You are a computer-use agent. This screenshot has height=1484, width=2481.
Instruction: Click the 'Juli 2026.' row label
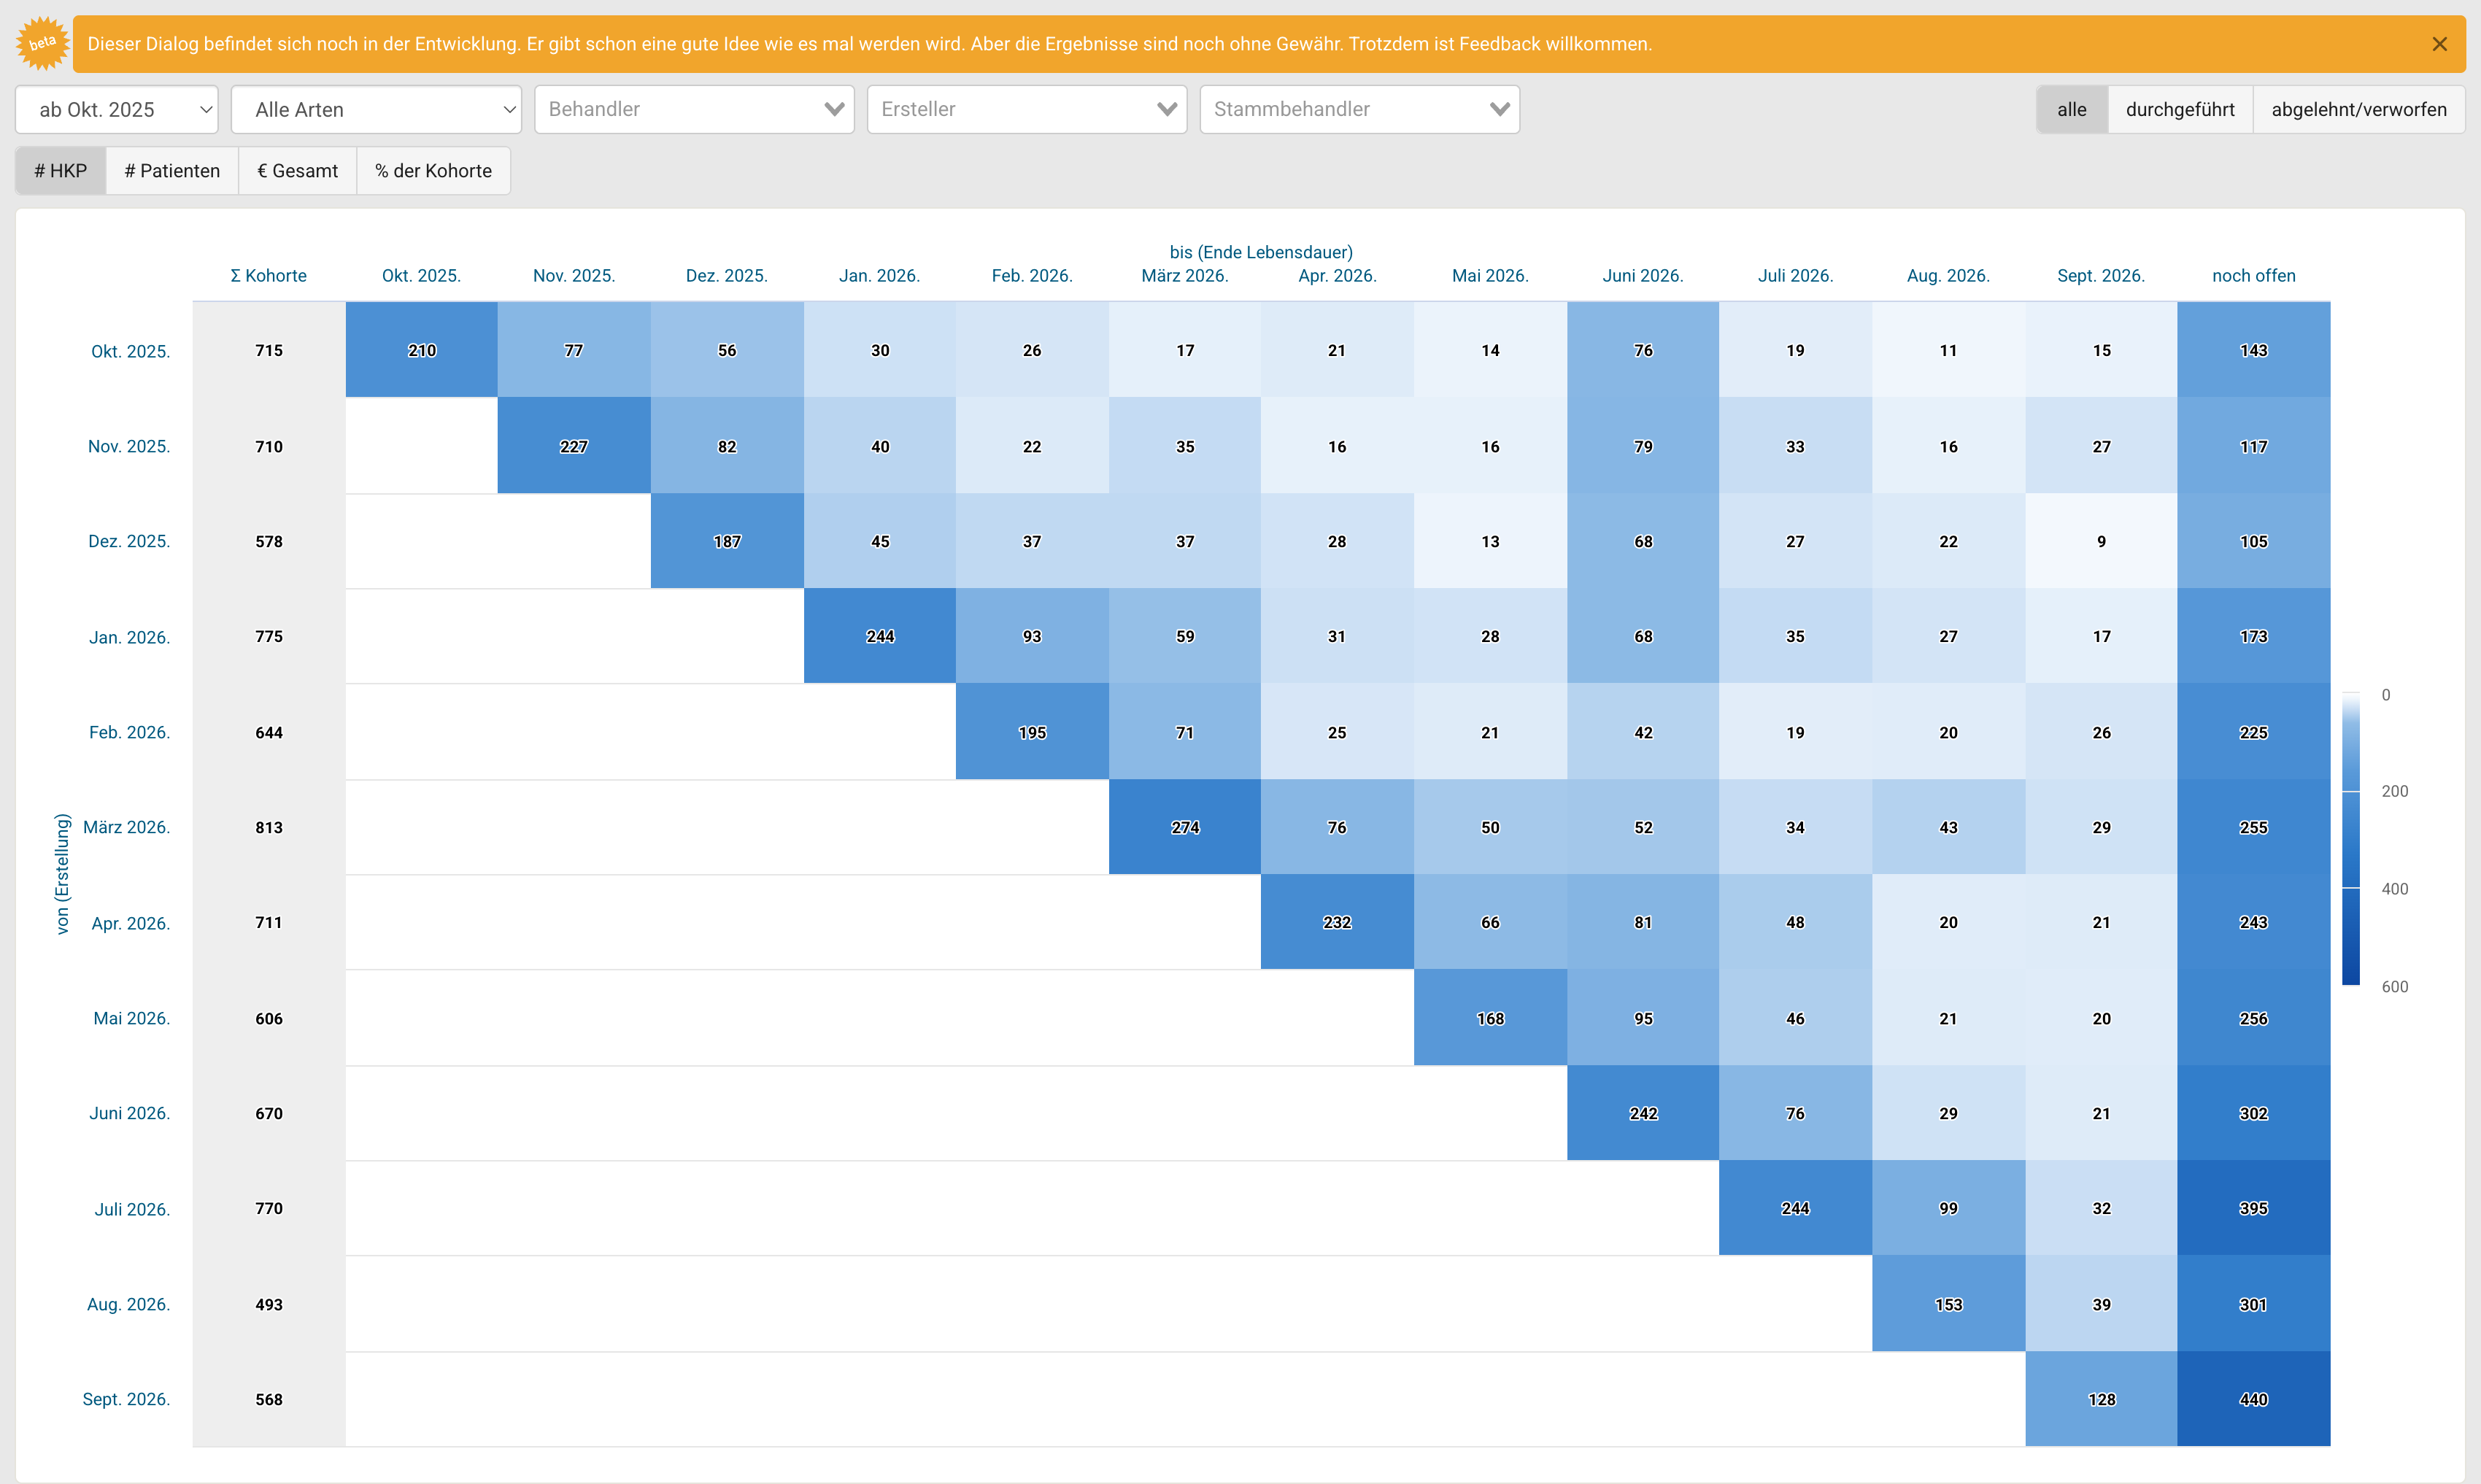[x=132, y=1209]
